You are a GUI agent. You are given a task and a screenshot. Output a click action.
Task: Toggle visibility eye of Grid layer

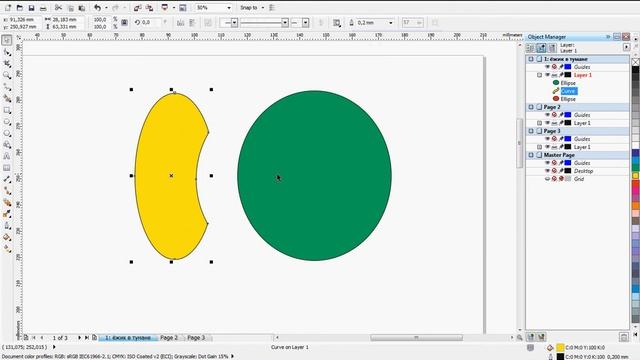[547, 179]
